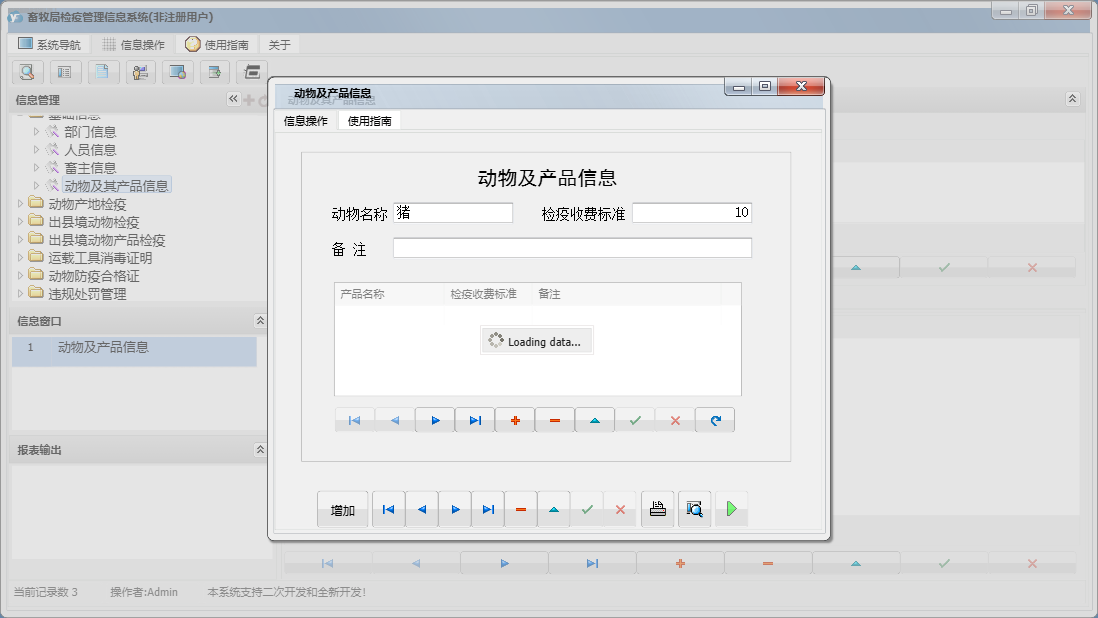Click the export arrow icon in main toolbar

click(x=215, y=72)
